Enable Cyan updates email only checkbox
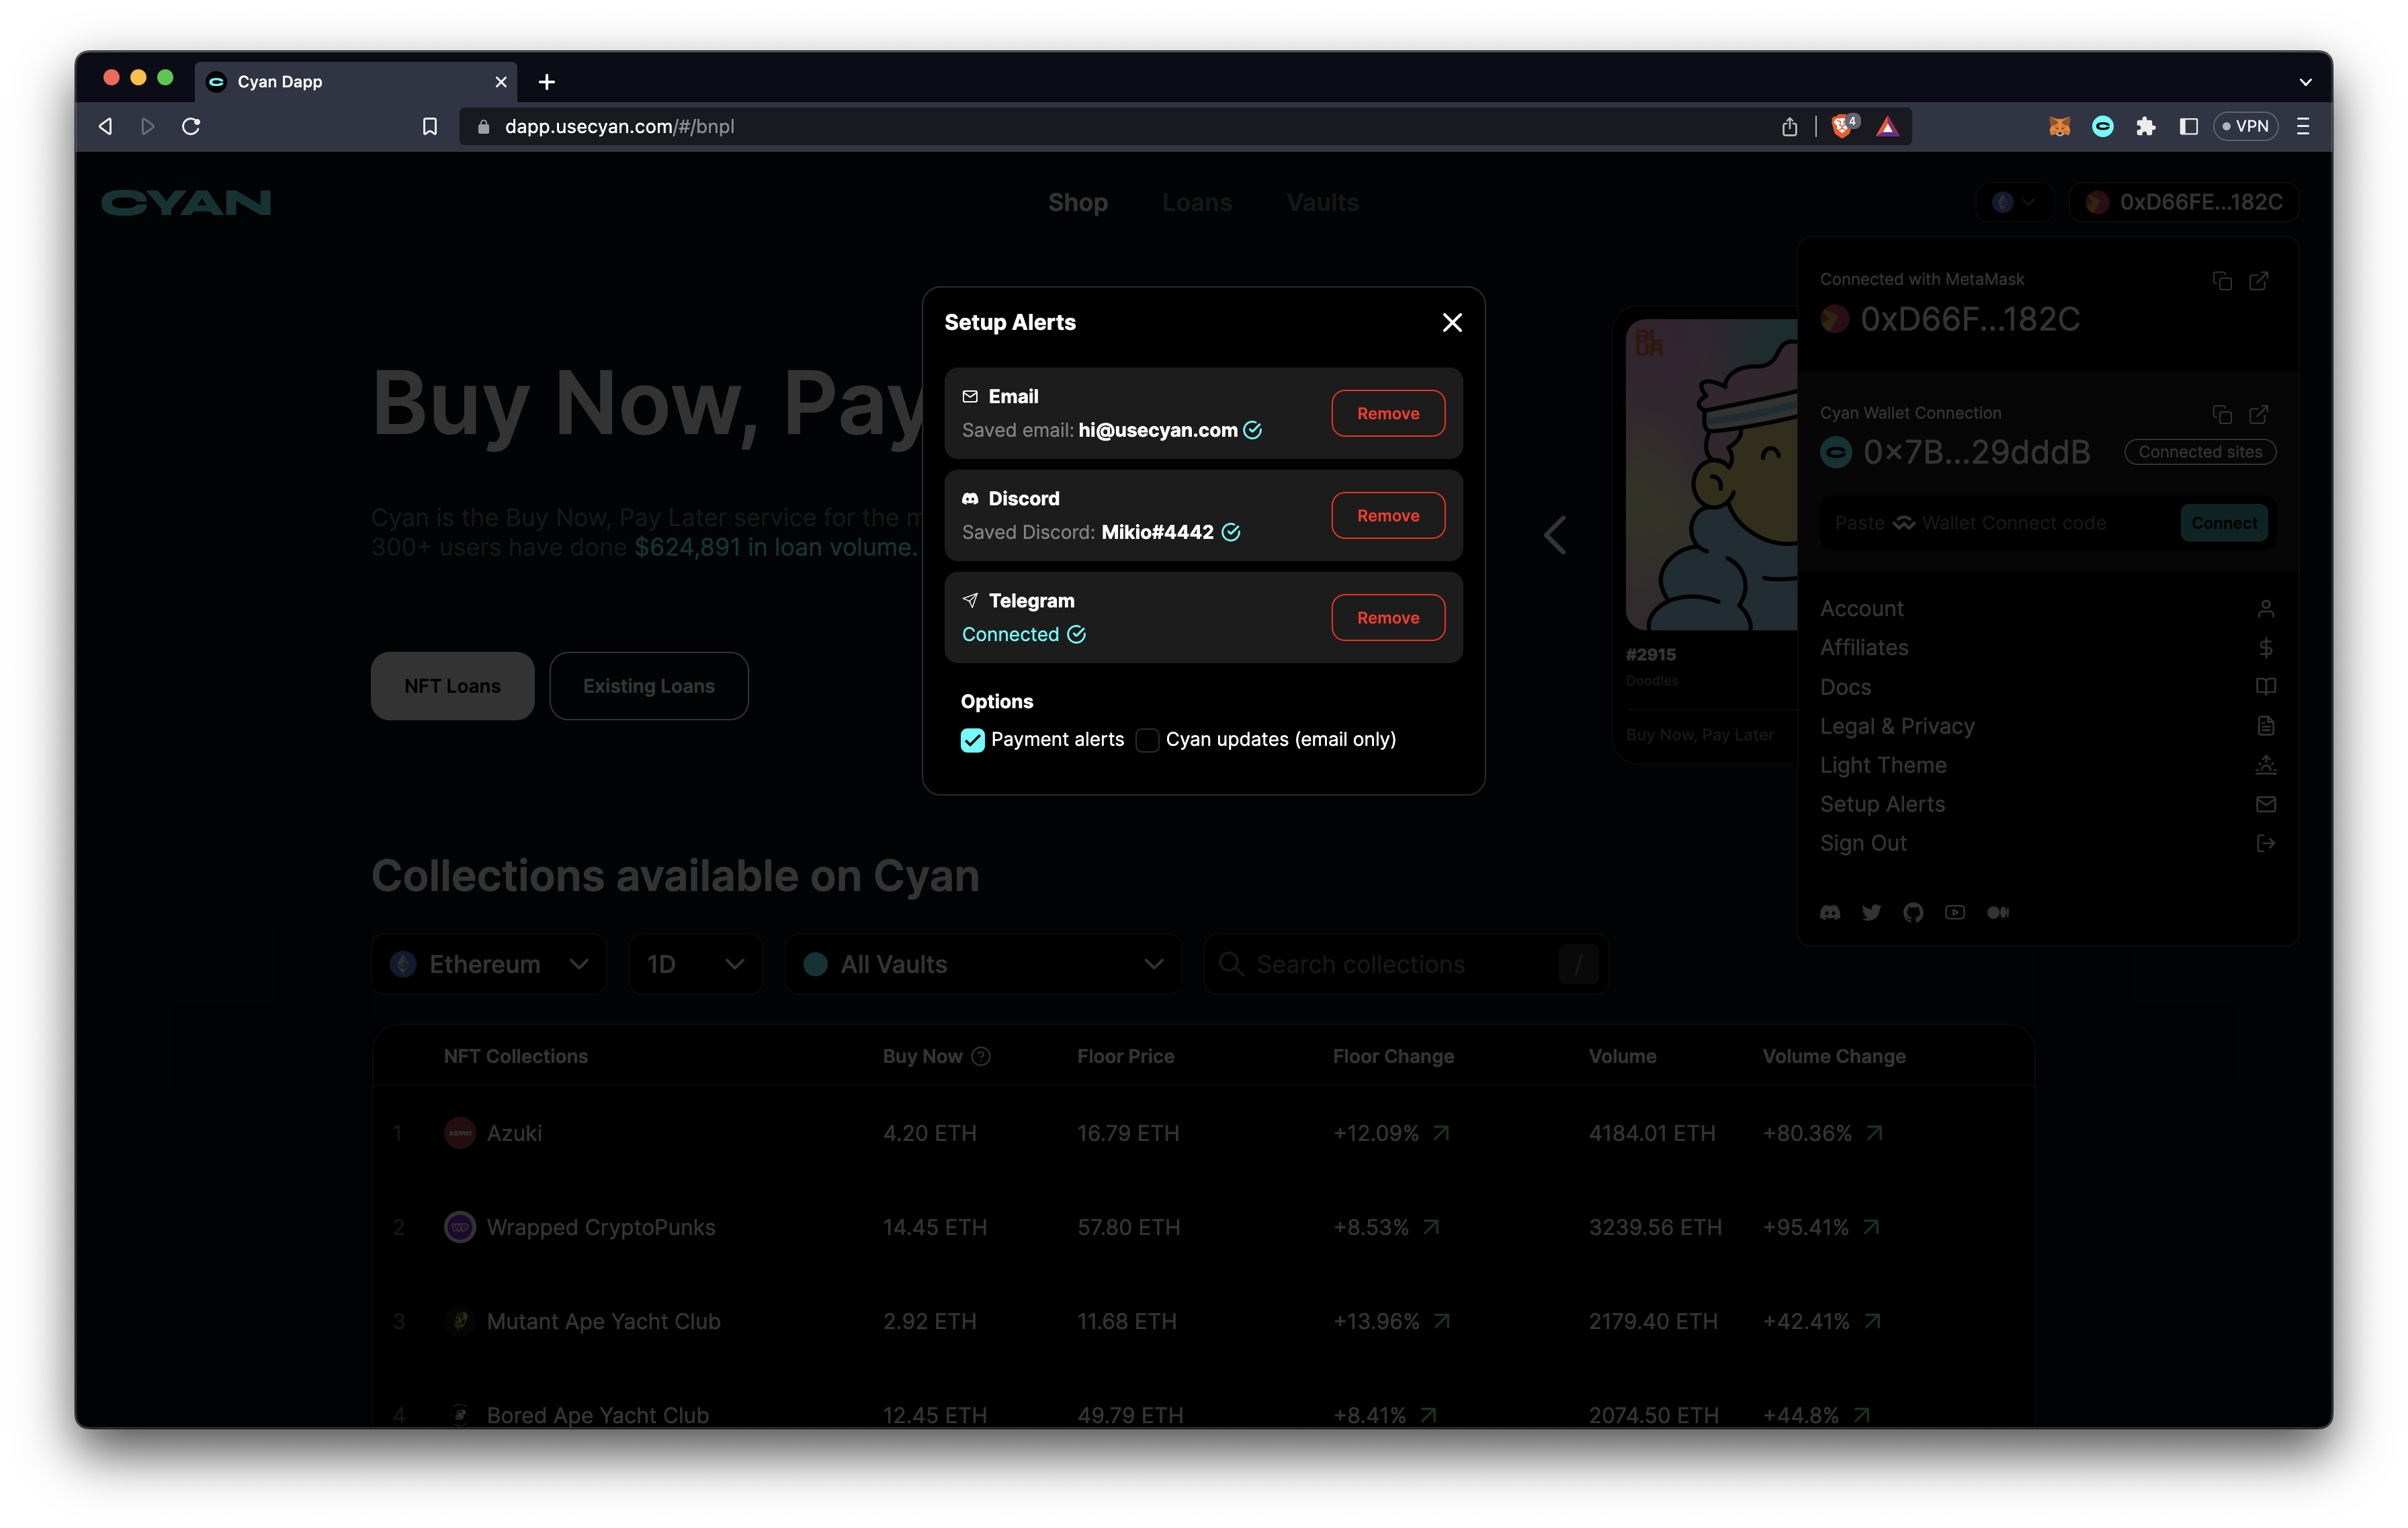Image resolution: width=2408 pixels, height=1528 pixels. tap(1147, 740)
